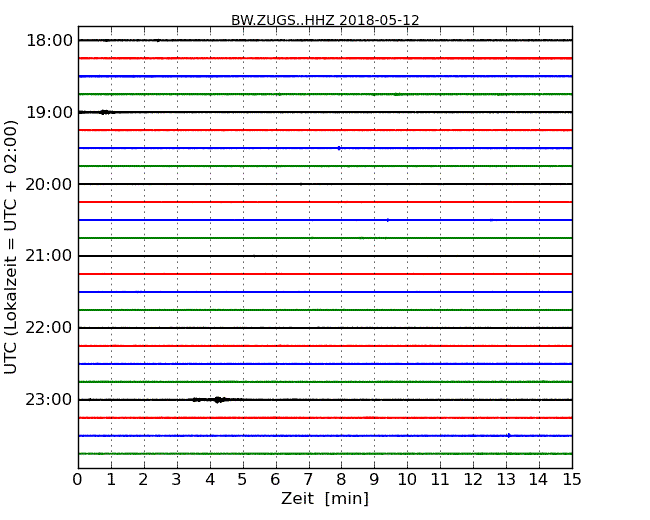Click x-axis tick label 0
650x520 pixels.
click(x=78, y=480)
